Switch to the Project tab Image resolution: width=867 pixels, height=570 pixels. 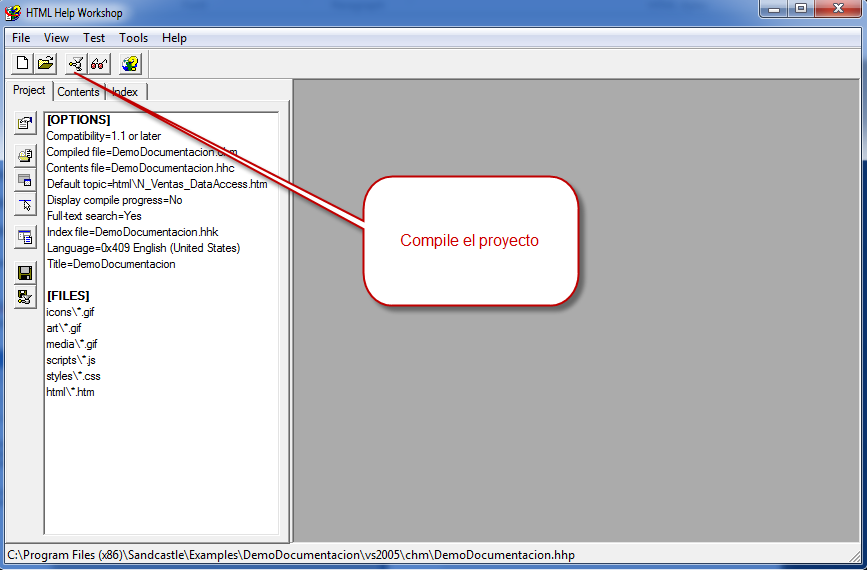[29, 90]
